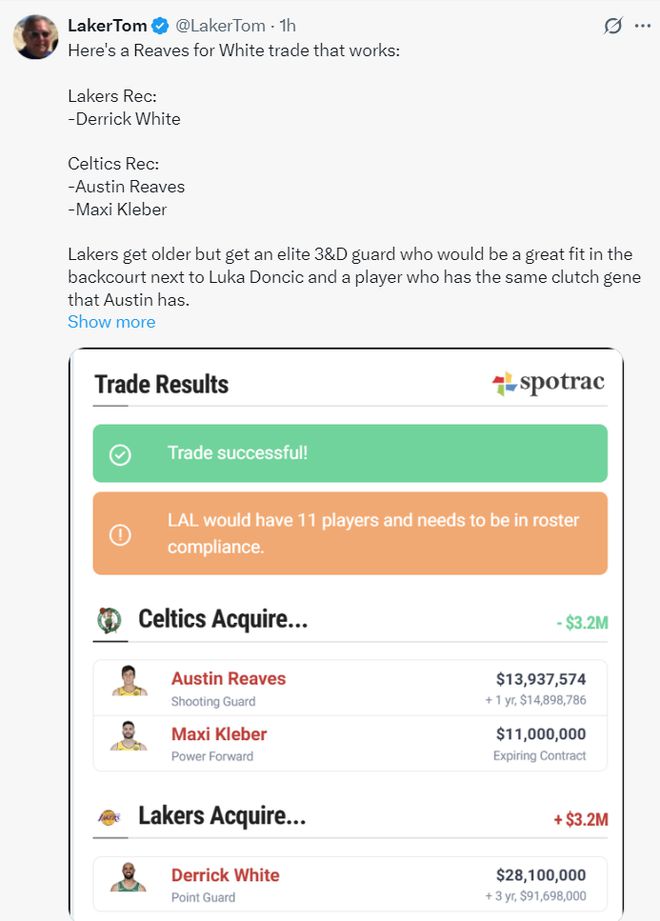Open the Maxi Kleber player name link

219,734
